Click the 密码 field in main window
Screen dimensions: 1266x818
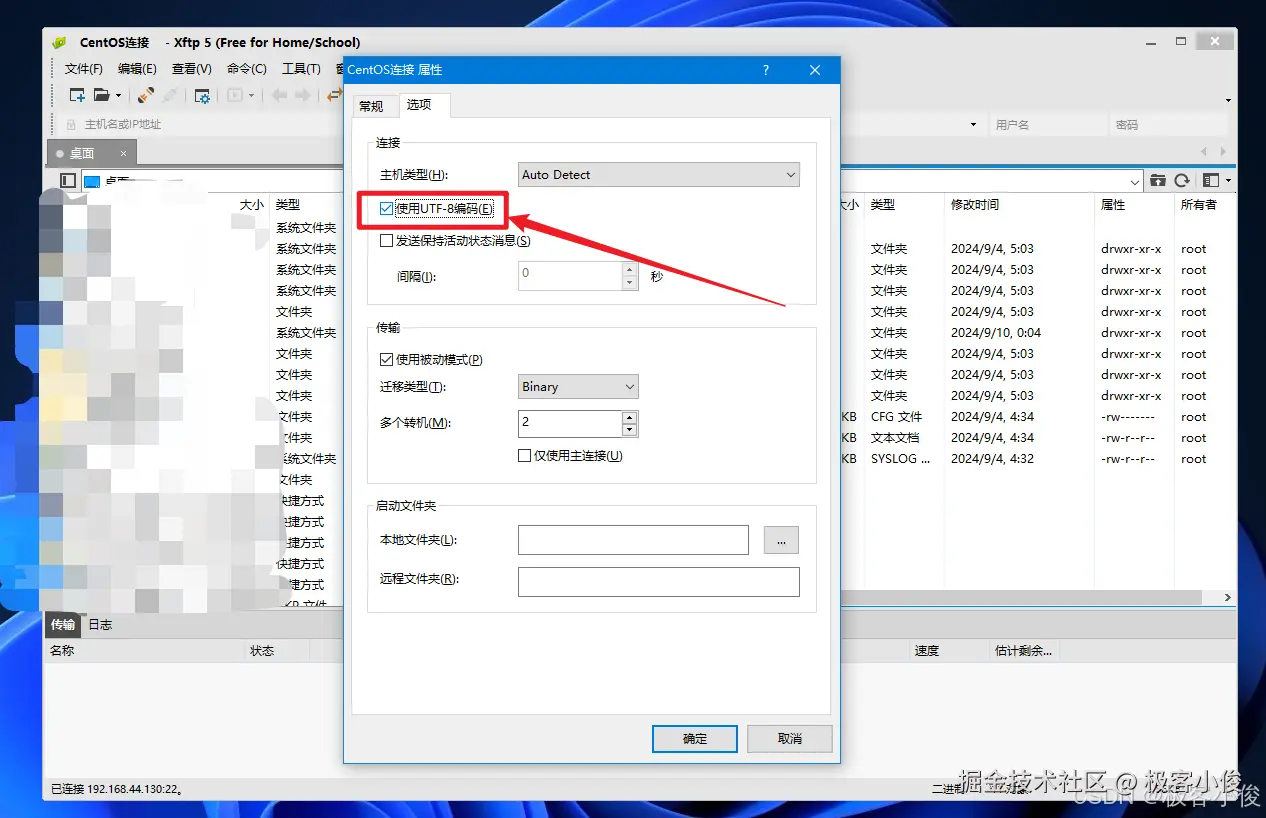click(1169, 125)
